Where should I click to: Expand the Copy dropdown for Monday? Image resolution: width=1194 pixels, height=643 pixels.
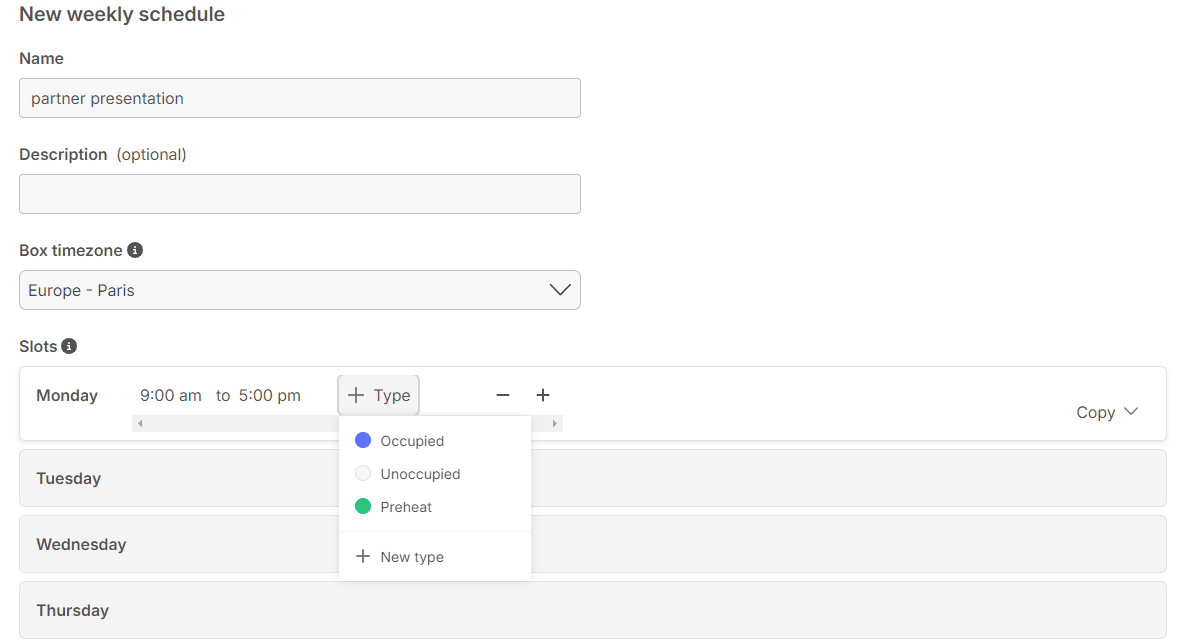tap(1107, 412)
